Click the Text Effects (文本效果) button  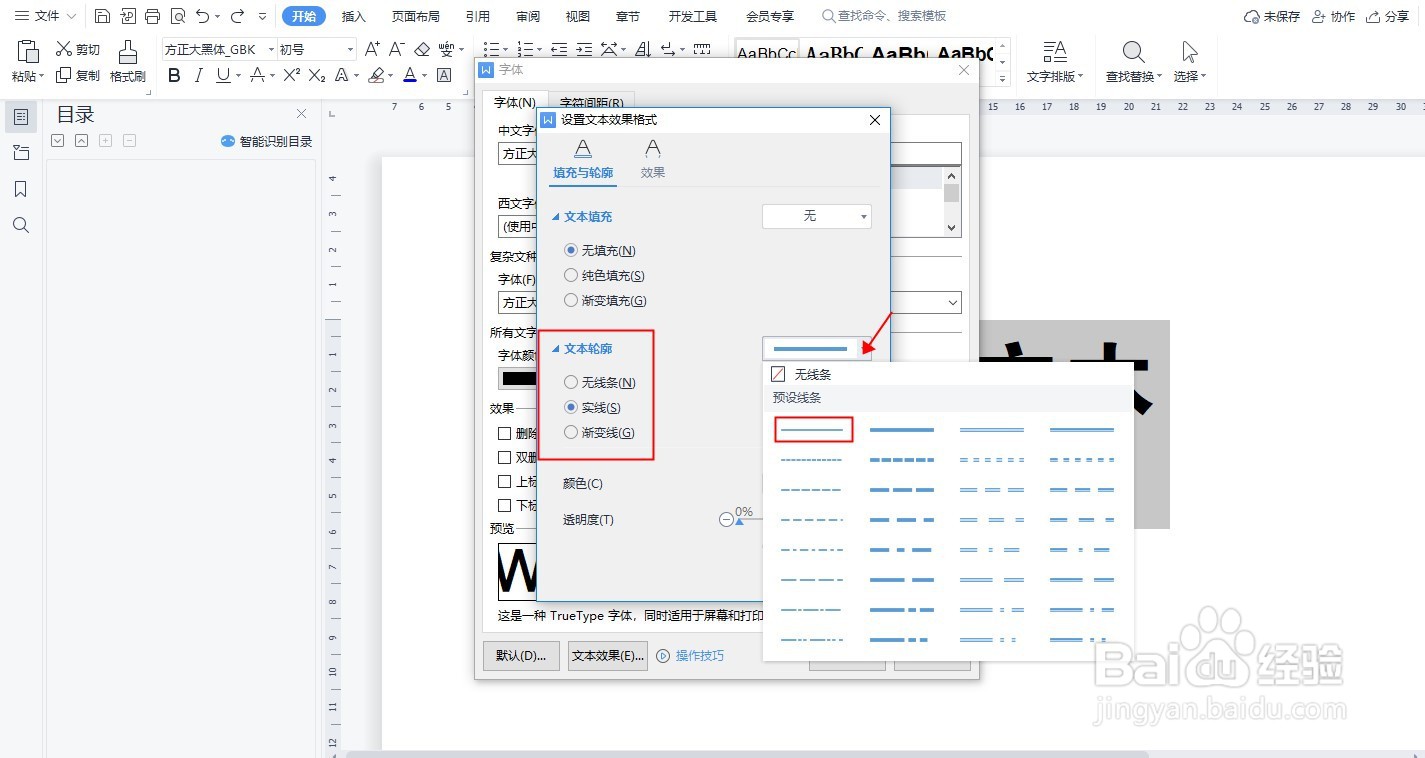point(608,656)
